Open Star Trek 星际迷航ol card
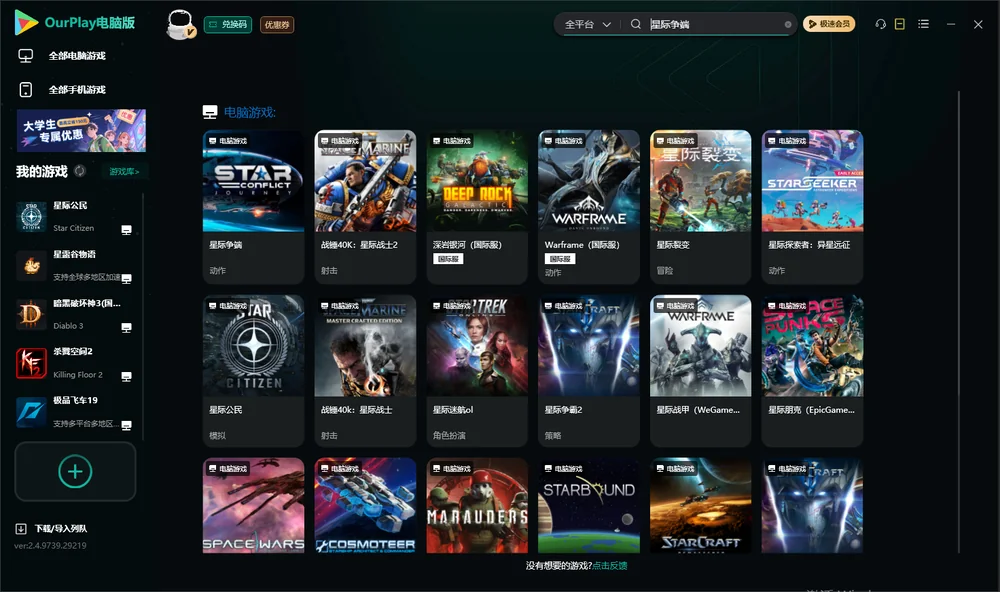 pos(477,371)
